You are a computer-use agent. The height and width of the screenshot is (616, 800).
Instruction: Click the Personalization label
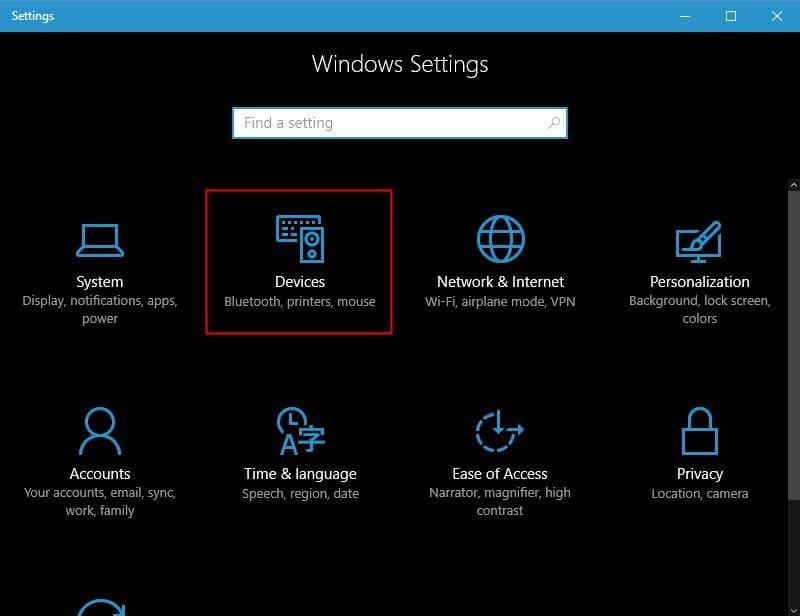699,282
